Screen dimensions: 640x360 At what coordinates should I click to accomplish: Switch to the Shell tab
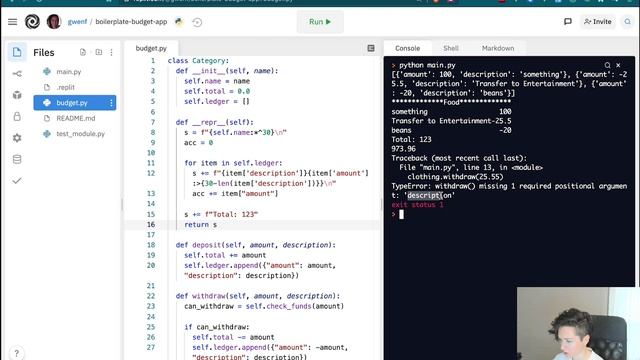coord(451,48)
